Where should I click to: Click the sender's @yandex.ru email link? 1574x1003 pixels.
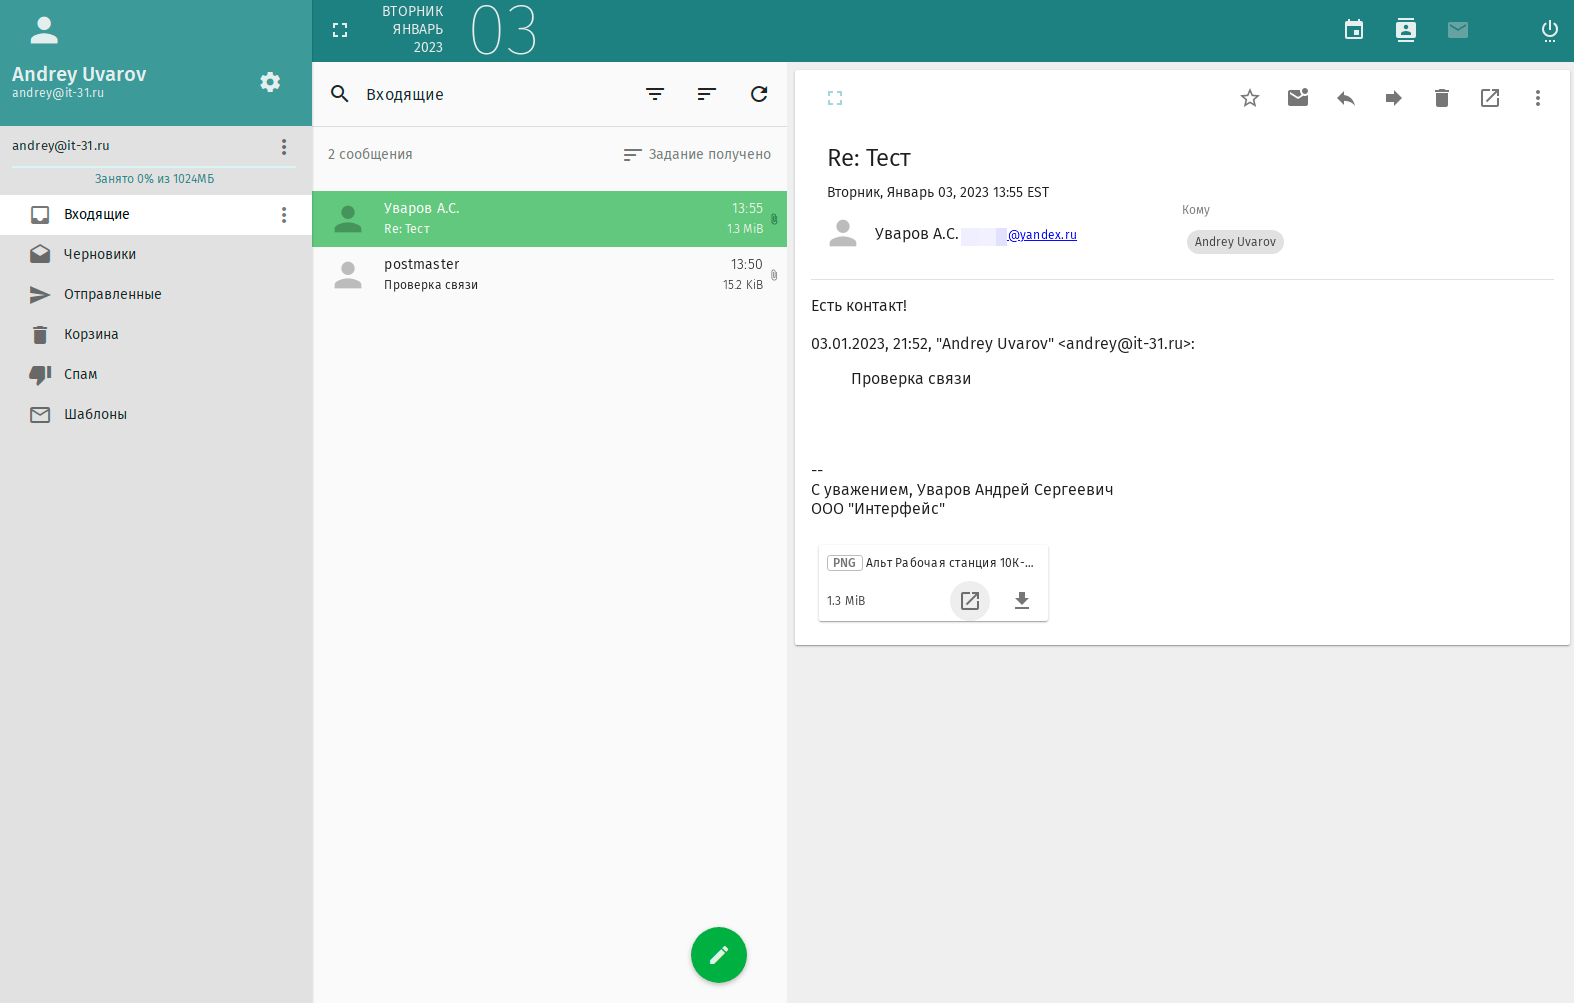coord(1042,235)
